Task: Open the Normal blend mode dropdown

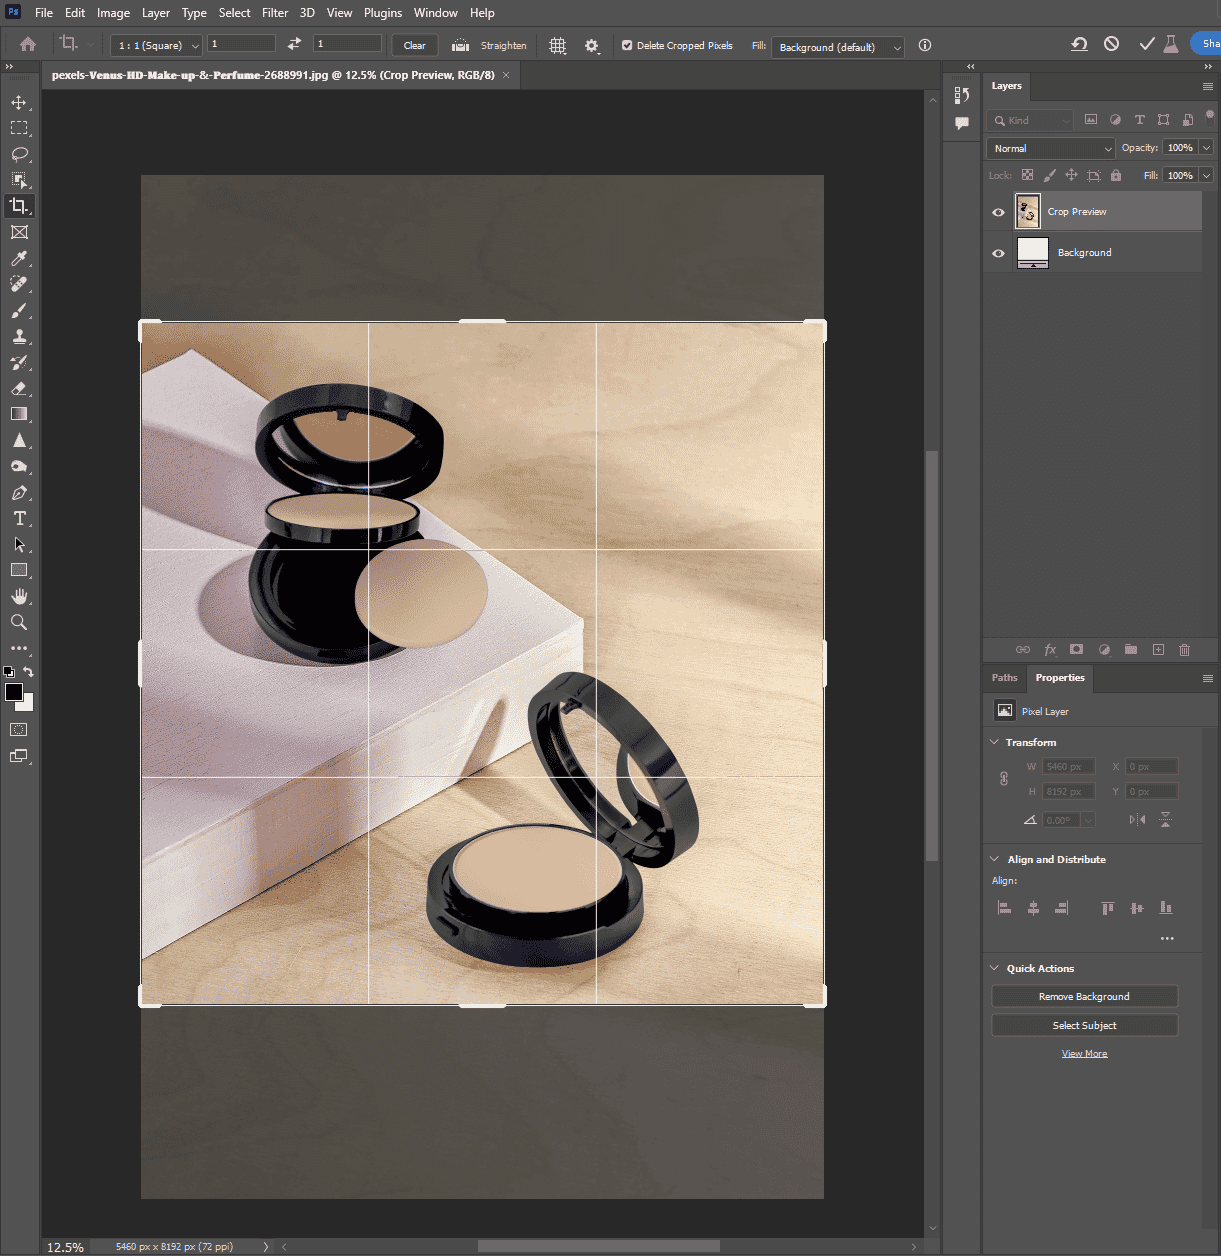Action: click(x=1051, y=148)
